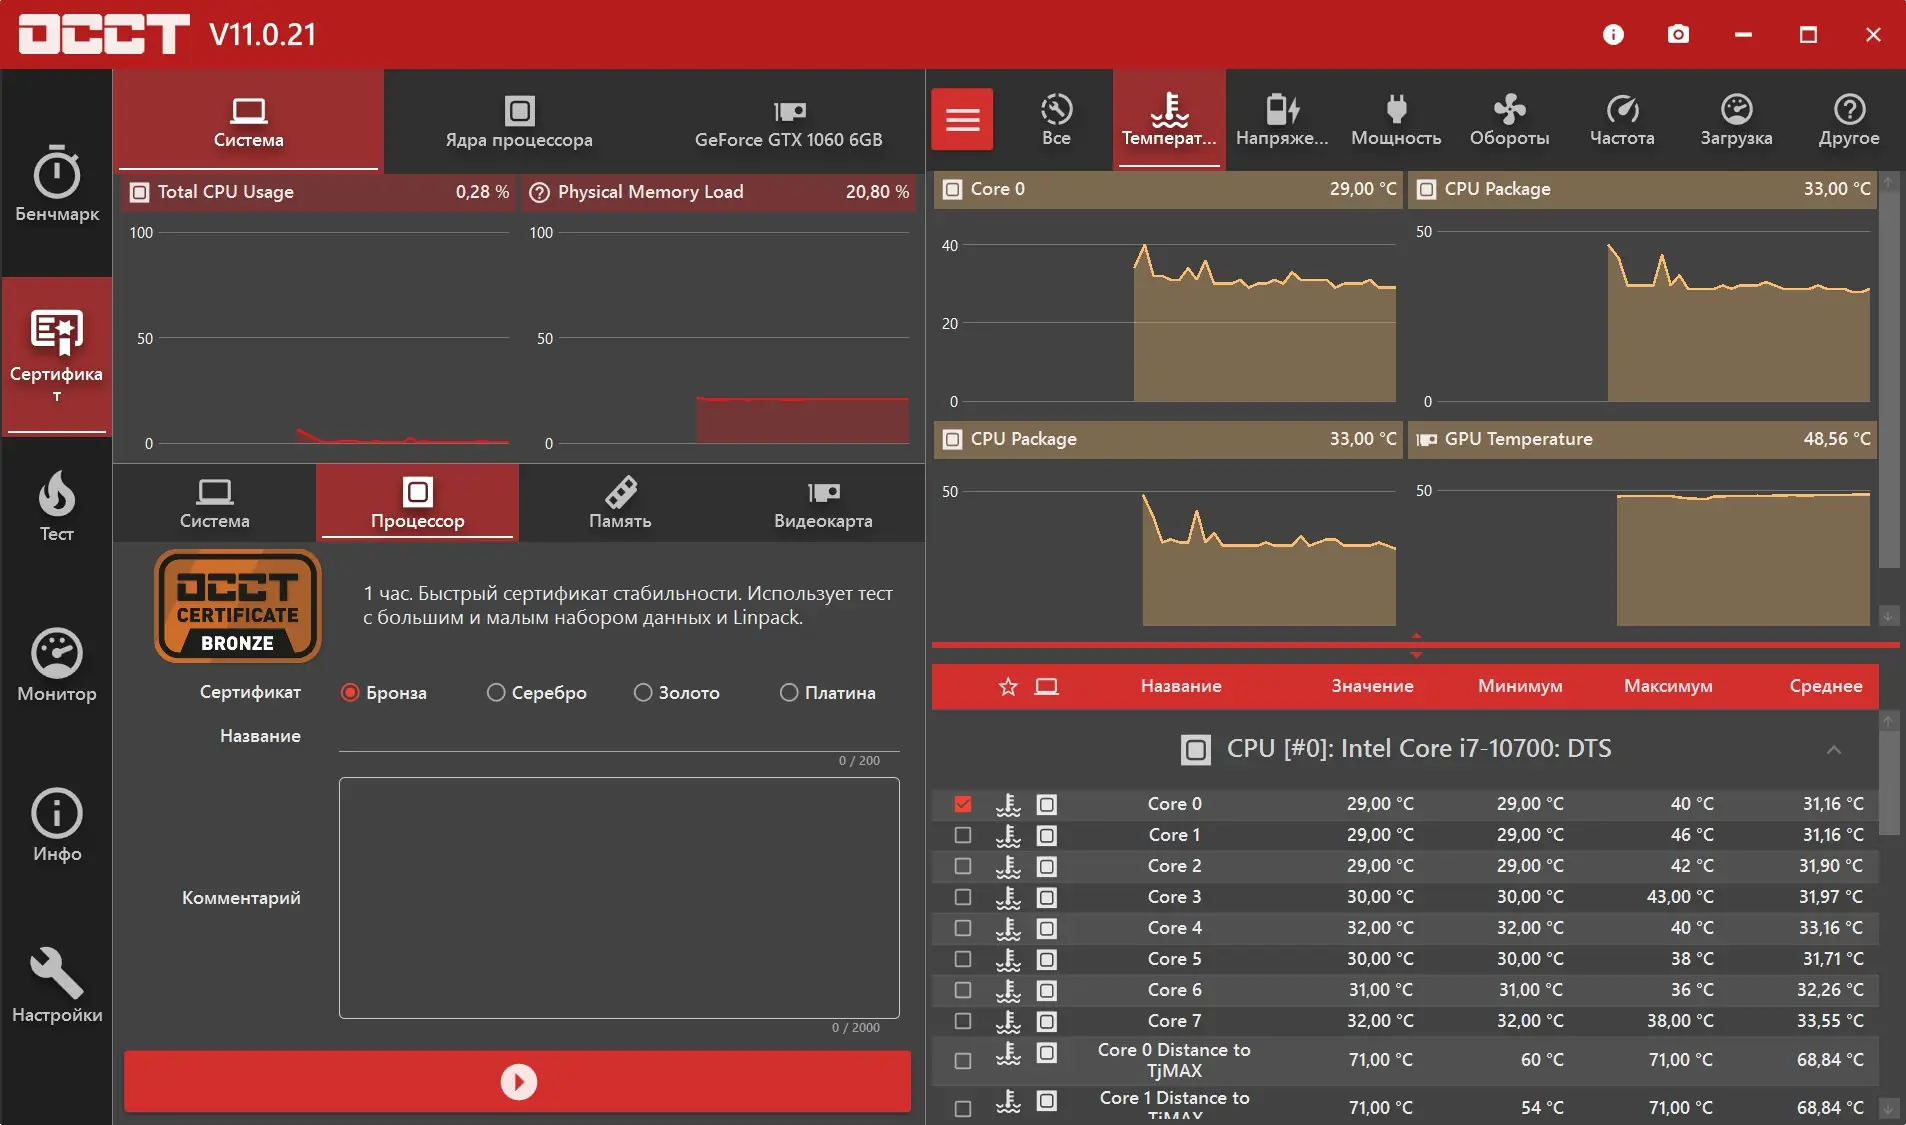Viewport: 1906px width, 1125px height.
Task: Check the Core 2 checkbox
Action: [963, 866]
